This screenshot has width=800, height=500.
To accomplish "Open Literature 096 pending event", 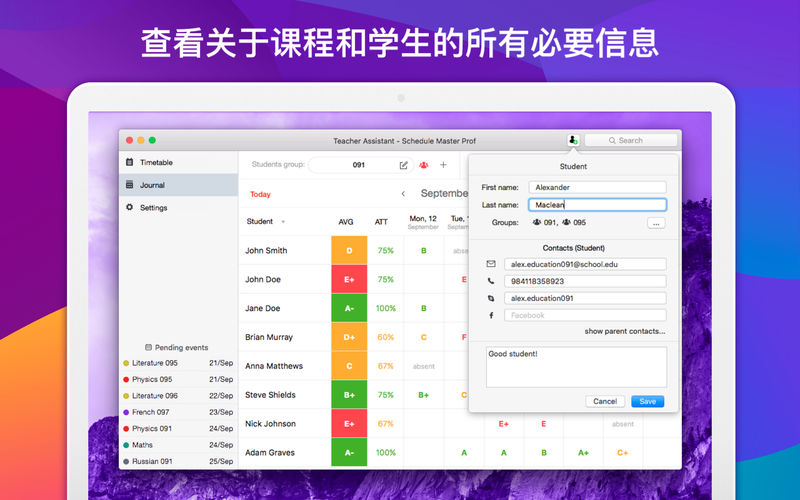I will tap(178, 395).
